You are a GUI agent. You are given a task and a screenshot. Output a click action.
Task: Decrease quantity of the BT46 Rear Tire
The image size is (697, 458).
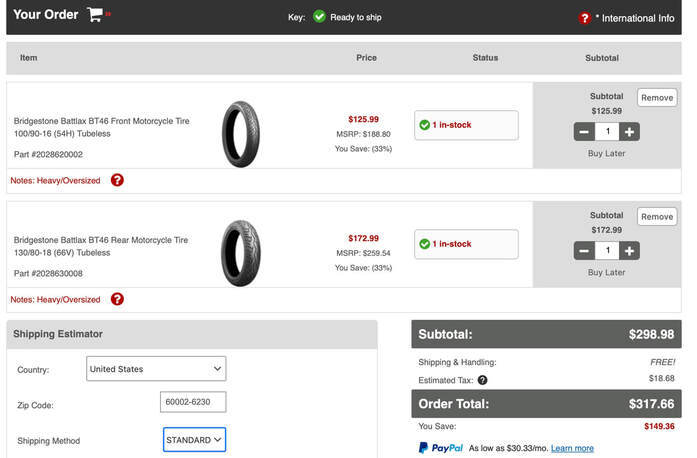click(x=584, y=251)
